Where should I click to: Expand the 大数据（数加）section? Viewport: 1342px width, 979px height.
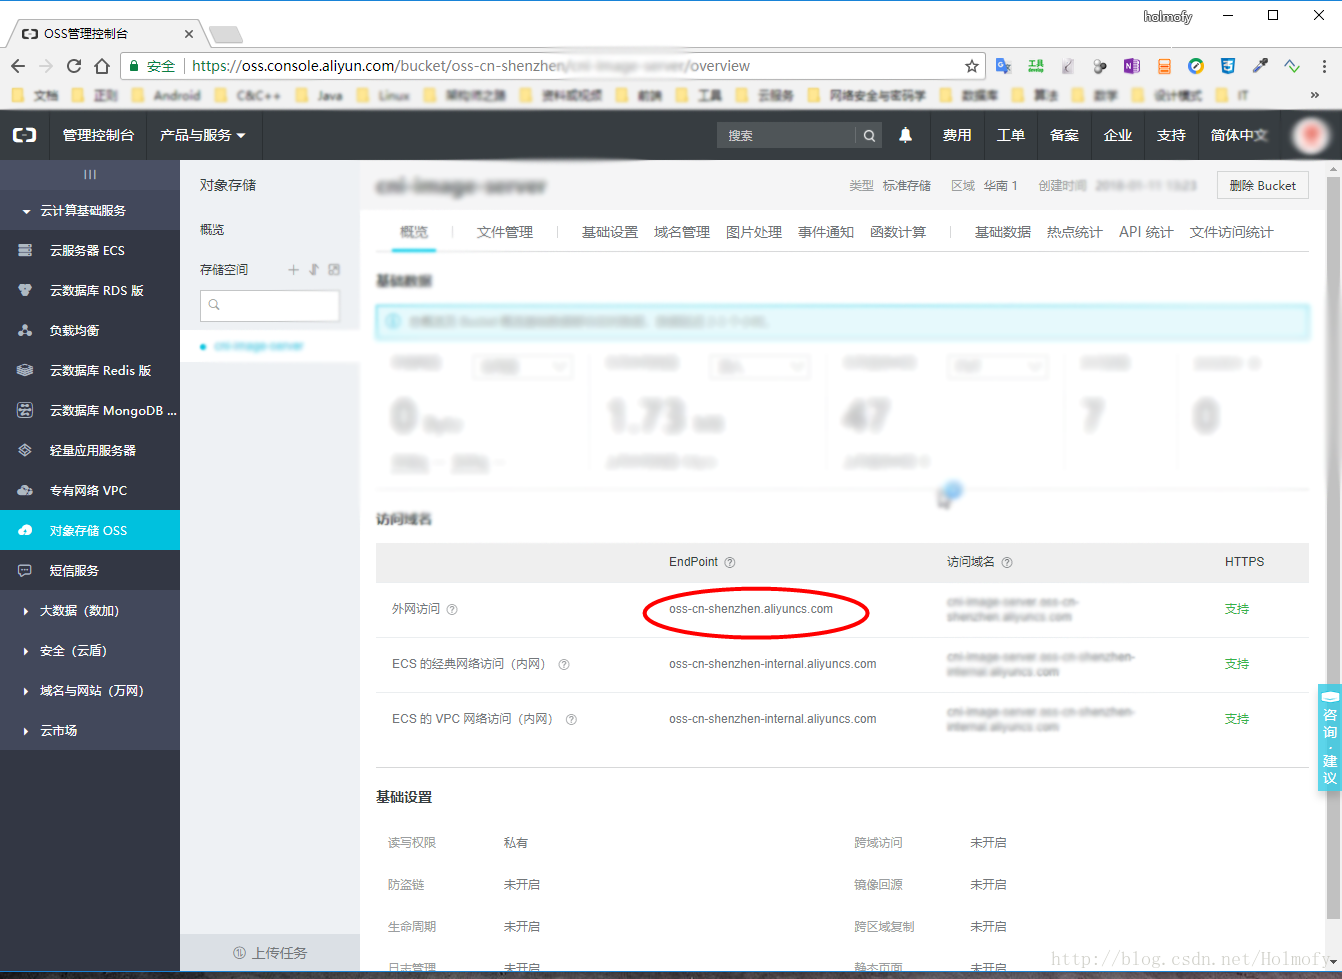[90, 611]
